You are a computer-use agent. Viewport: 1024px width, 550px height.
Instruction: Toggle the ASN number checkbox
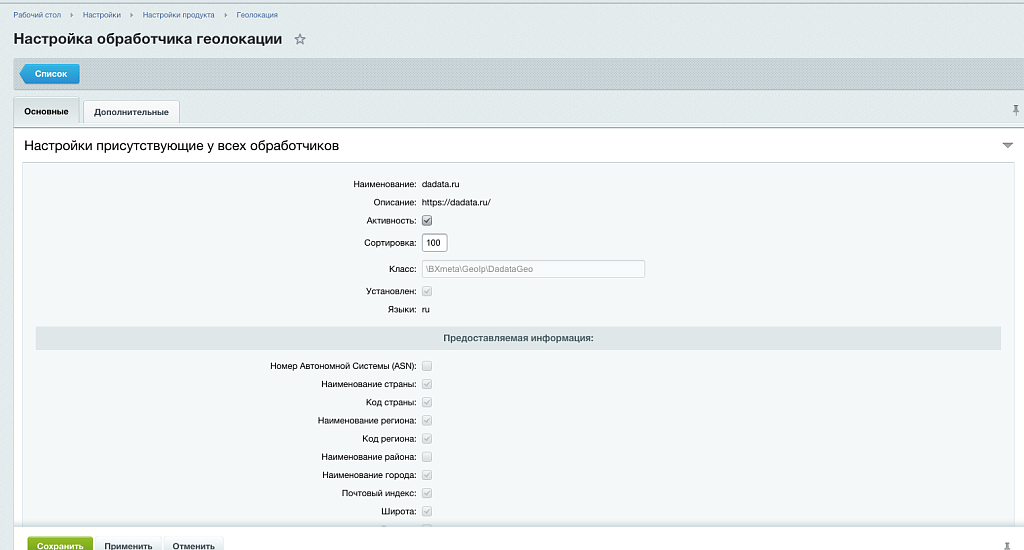tap(427, 366)
